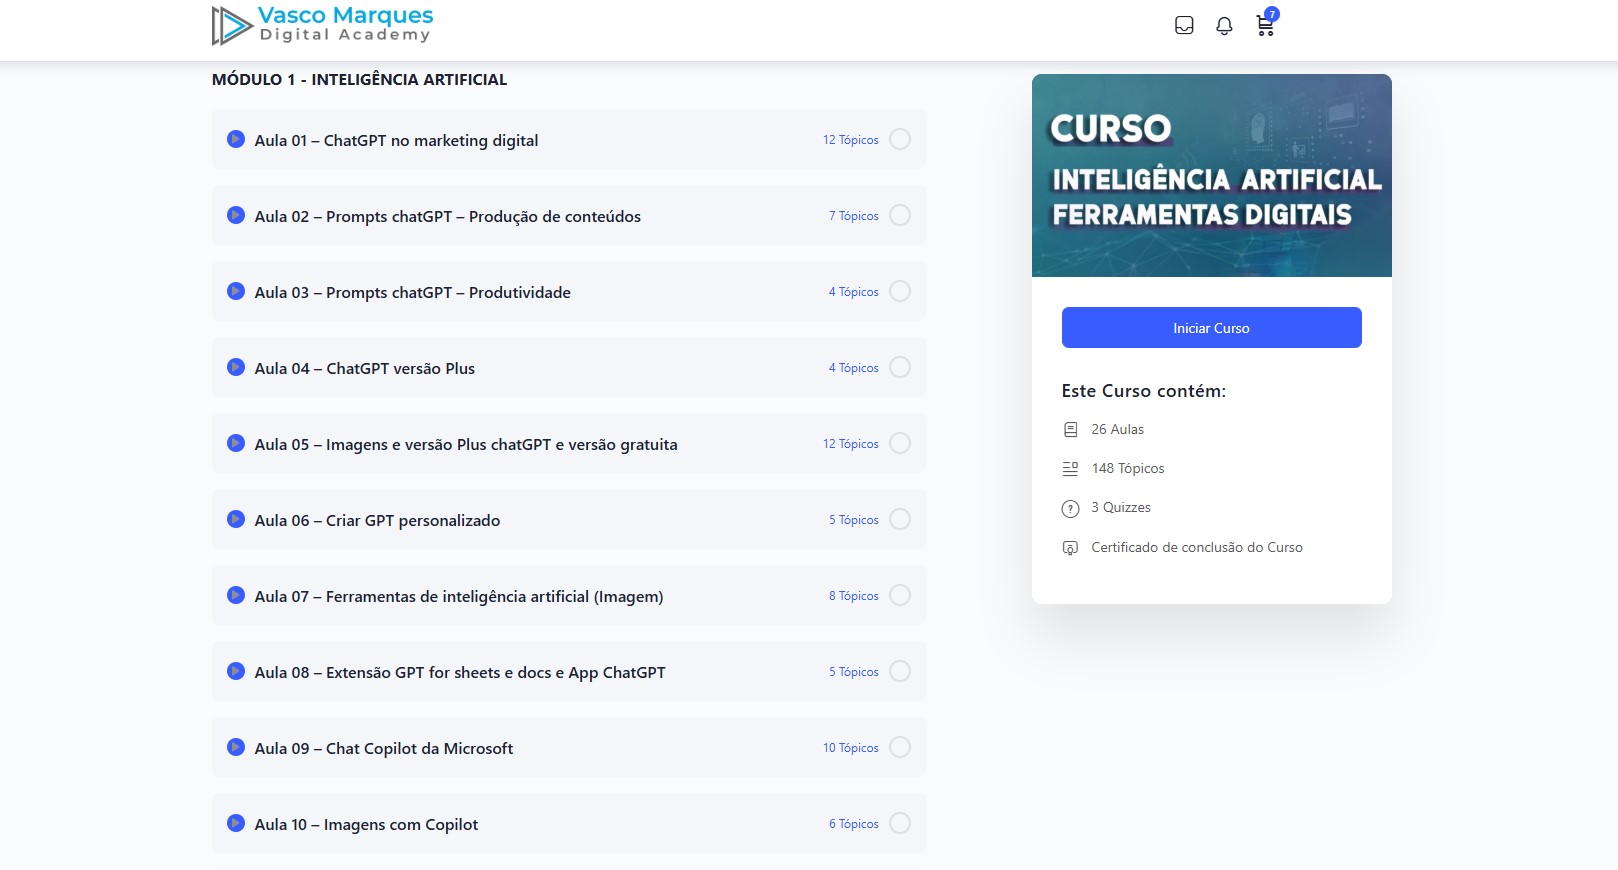Open lesson Aula 08 – Extensão GPT for sheets
1618x870 pixels.
459,673
